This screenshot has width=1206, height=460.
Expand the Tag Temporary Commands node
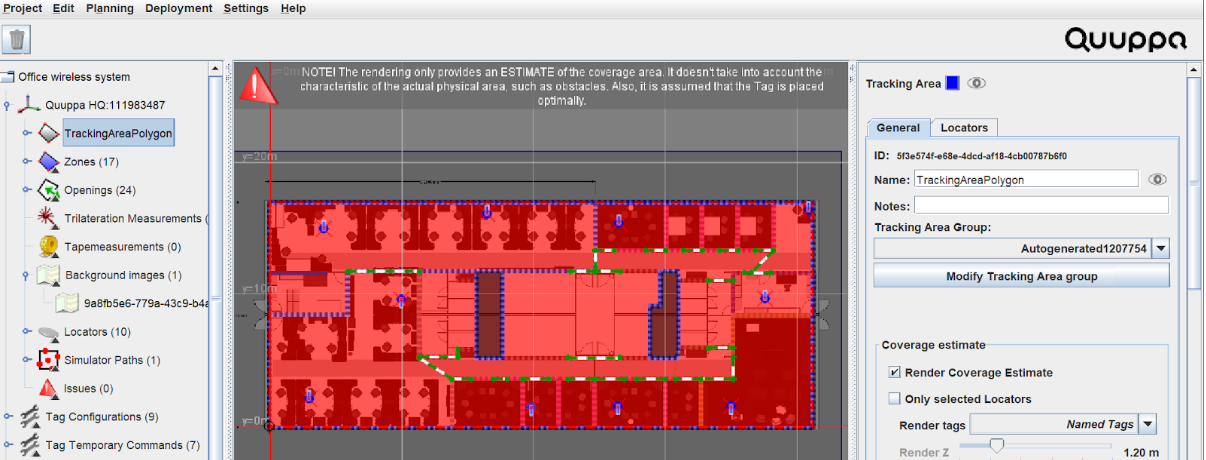[x=8, y=444]
